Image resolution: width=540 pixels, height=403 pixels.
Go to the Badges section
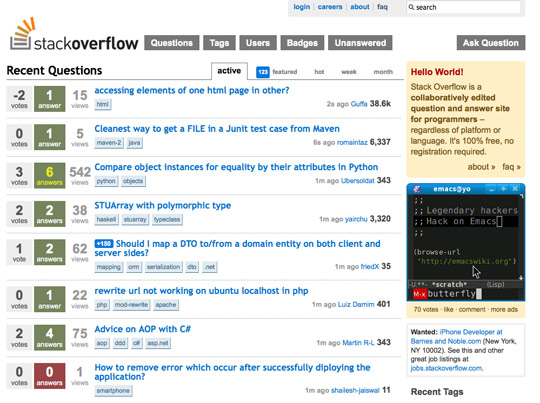click(x=302, y=43)
